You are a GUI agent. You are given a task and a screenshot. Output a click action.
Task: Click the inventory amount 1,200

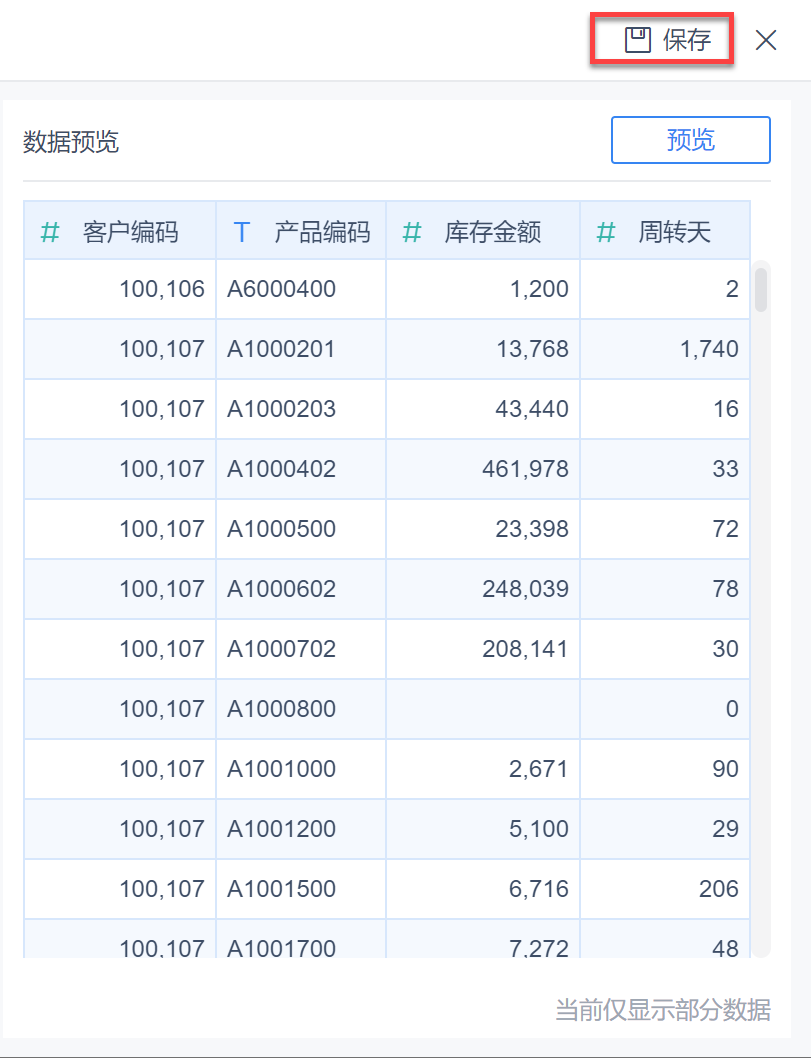483,289
